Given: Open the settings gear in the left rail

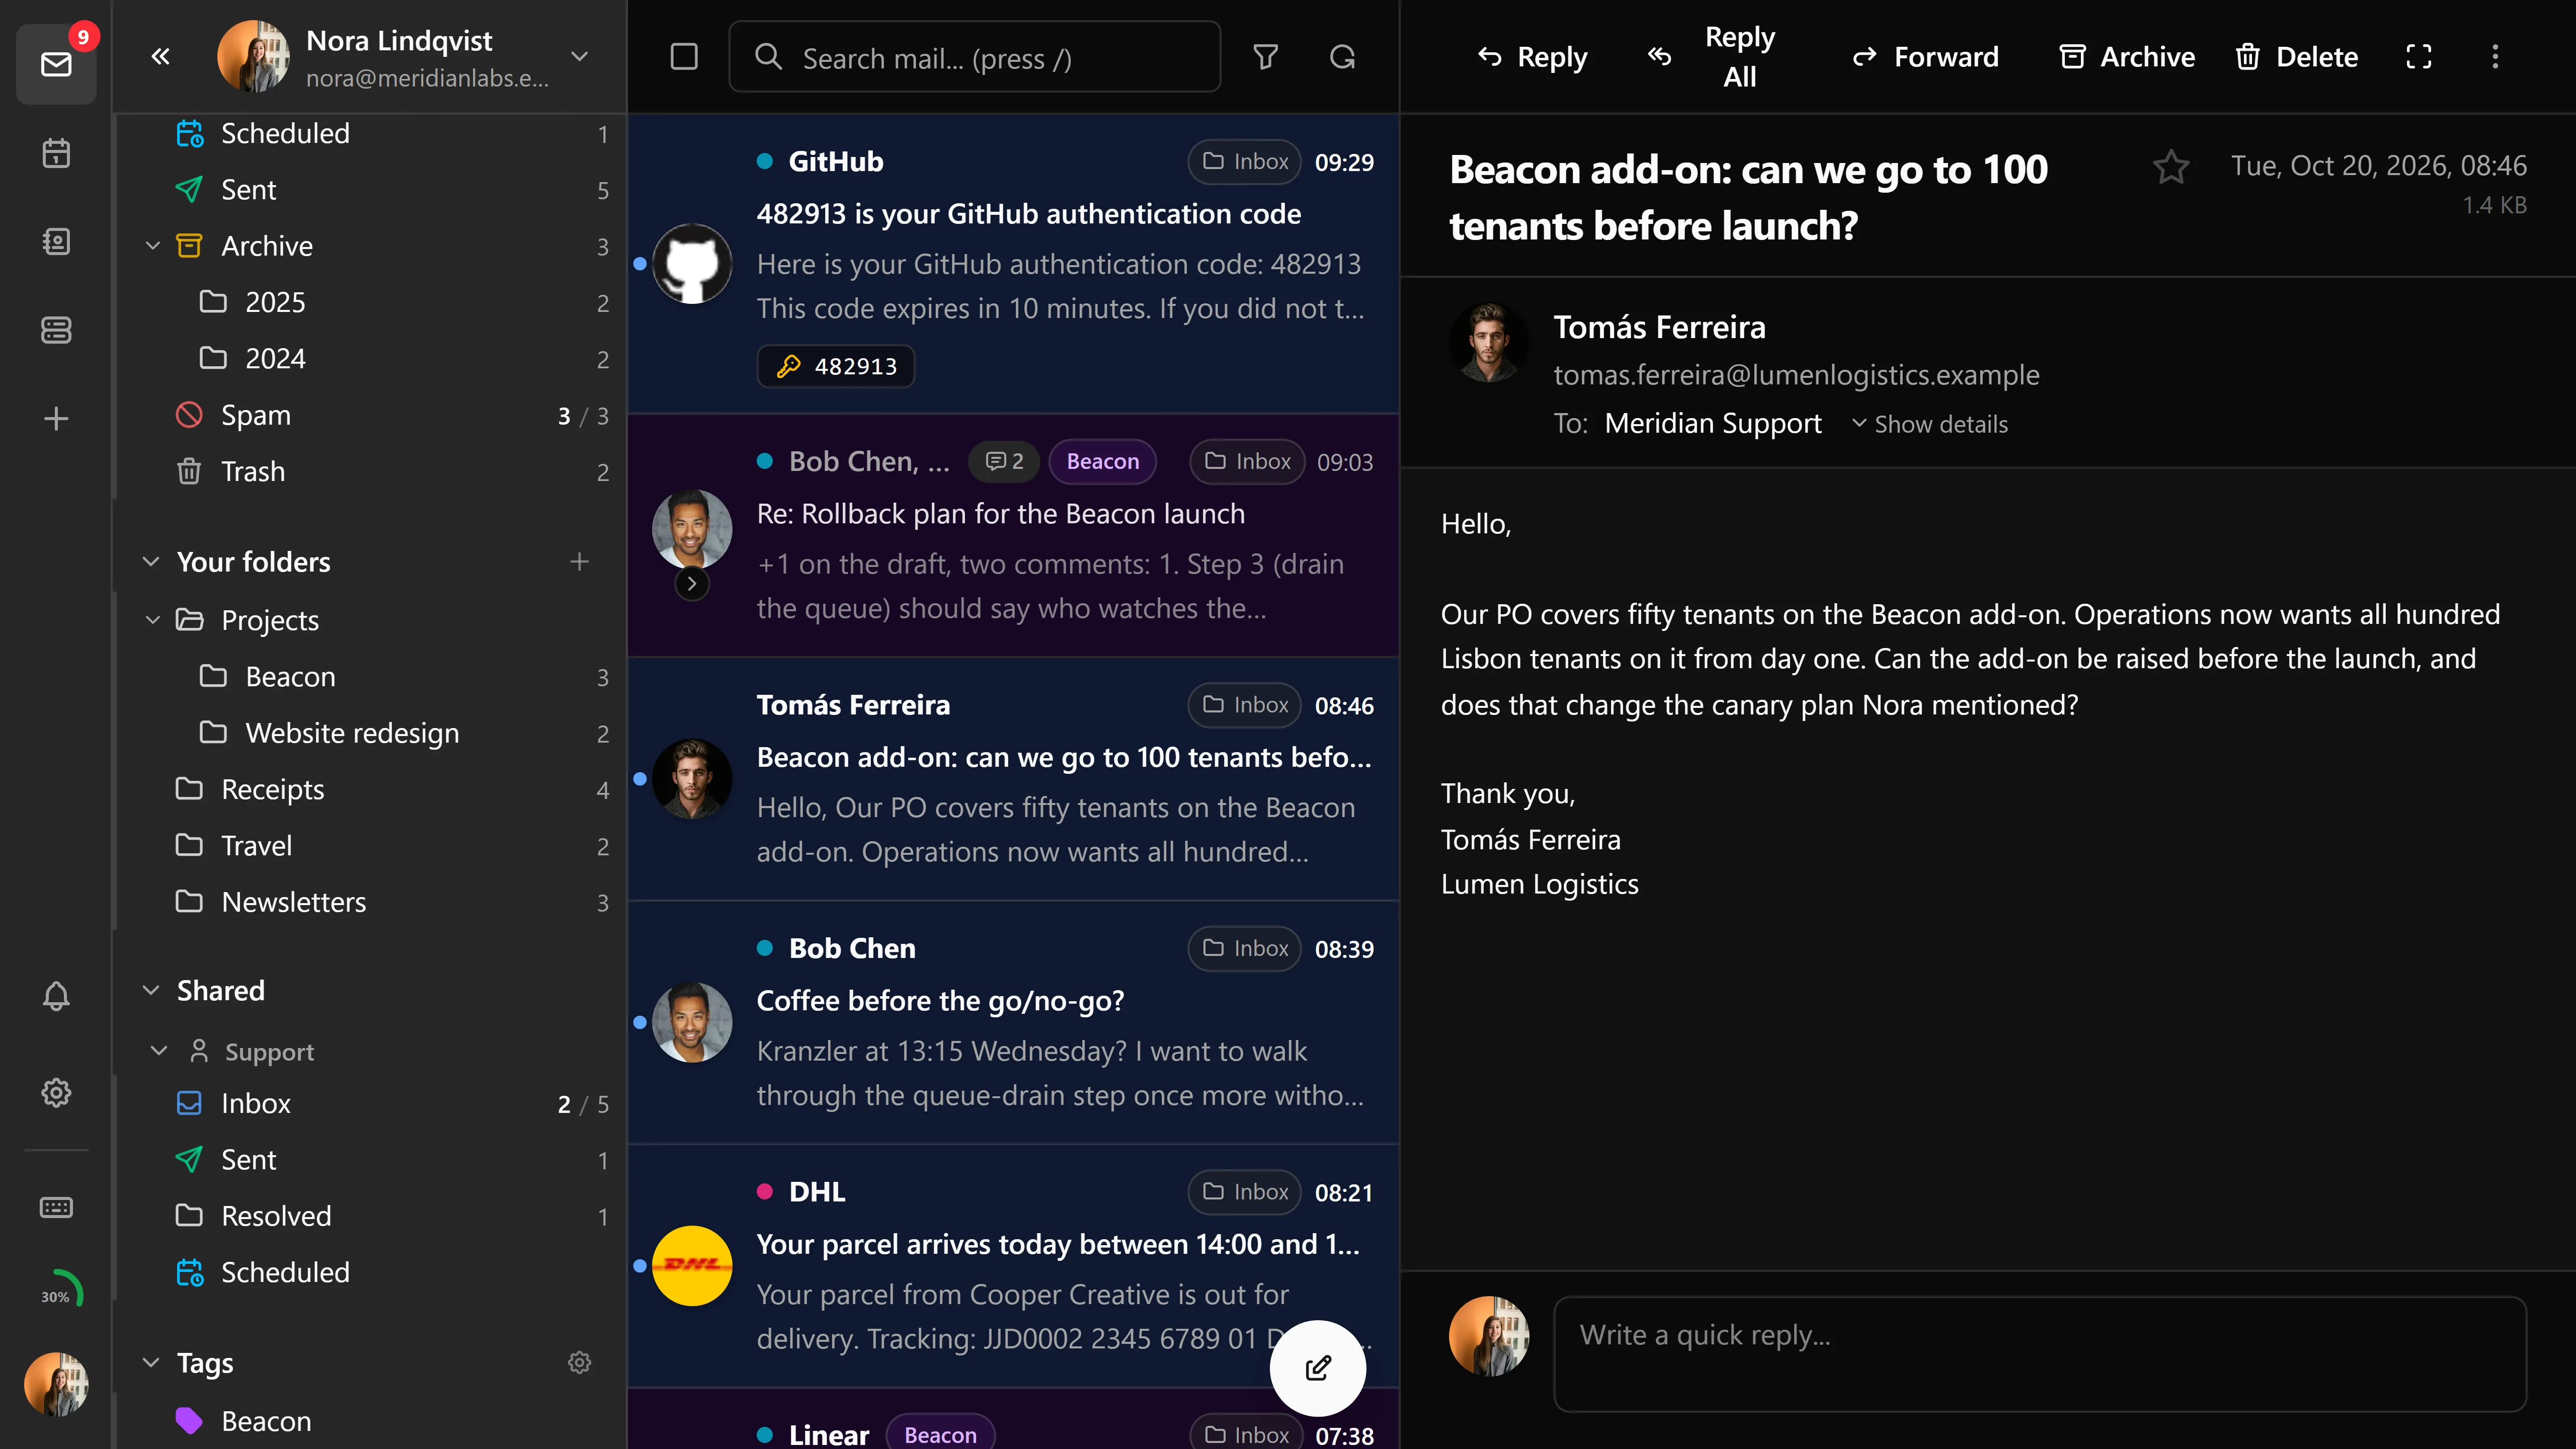Looking at the screenshot, I should coord(56,1092).
